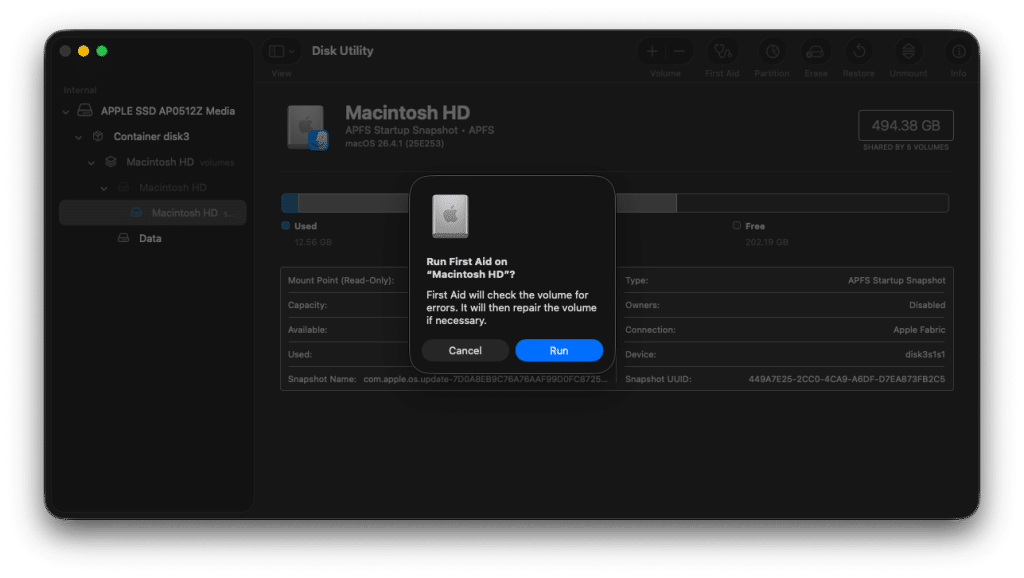Click the Erase toolbar icon
Viewport: 1024px width, 578px height.
click(x=815, y=51)
